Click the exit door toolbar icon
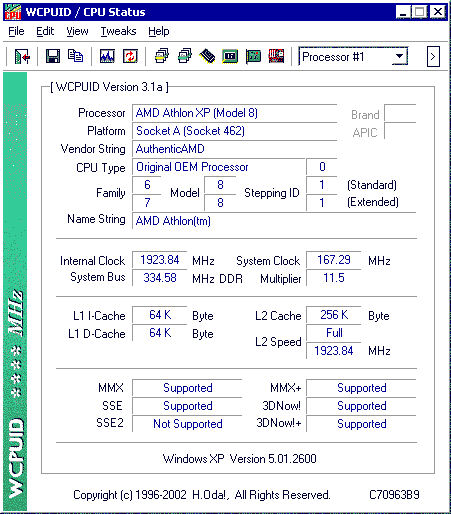Screen dimensions: 451x514 coord(22,56)
